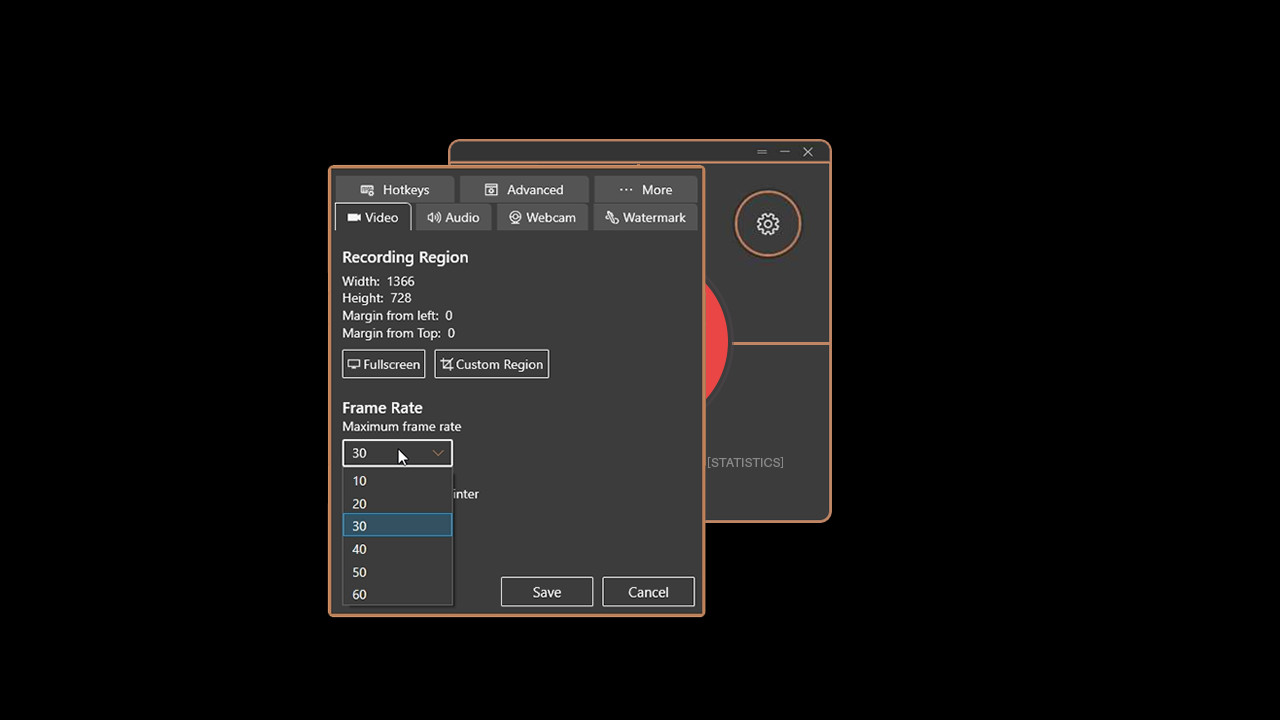Select 20 fps option
1280x720 pixels.
[398, 504]
